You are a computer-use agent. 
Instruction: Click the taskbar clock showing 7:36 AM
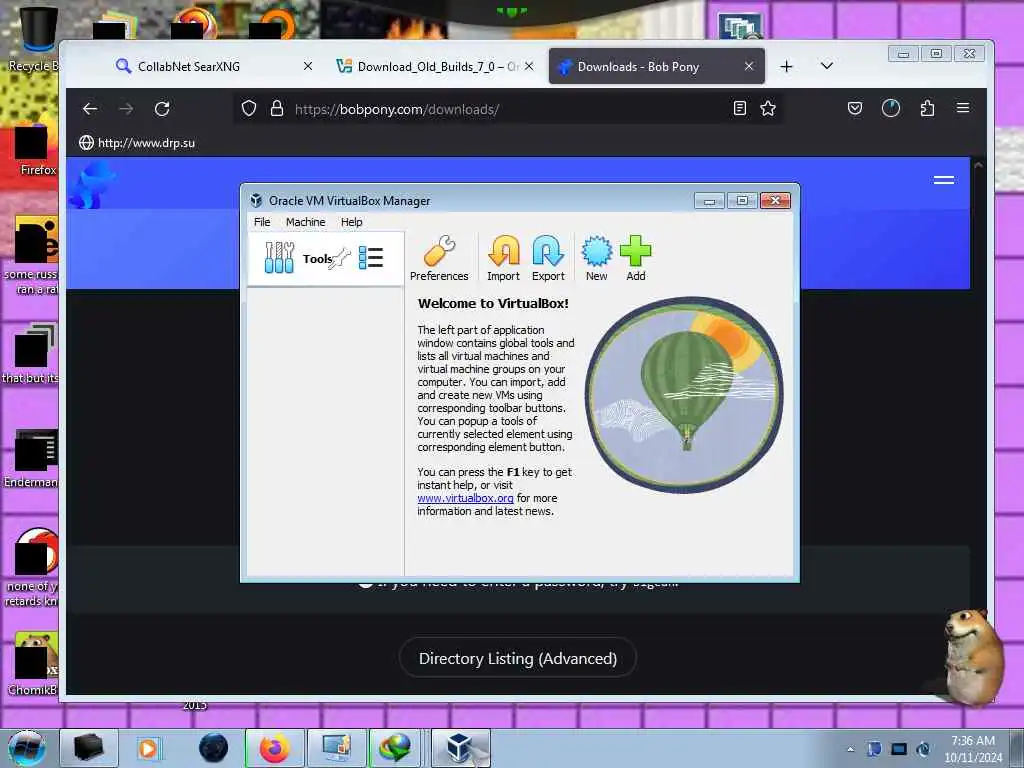(973, 749)
